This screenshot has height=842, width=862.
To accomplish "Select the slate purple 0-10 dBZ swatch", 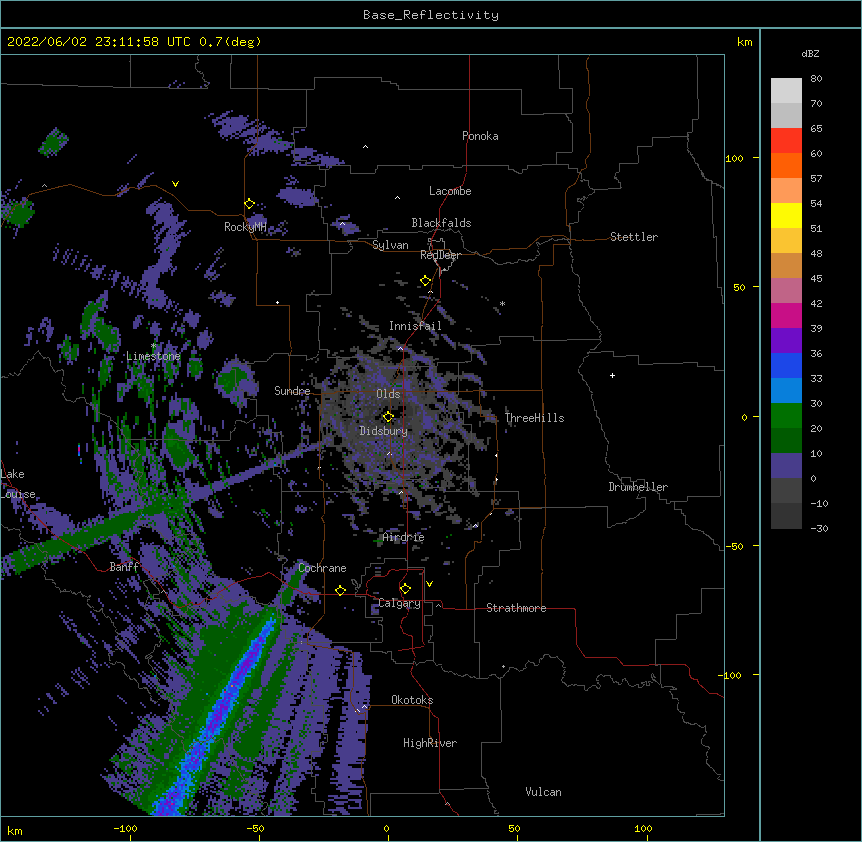I will [786, 466].
